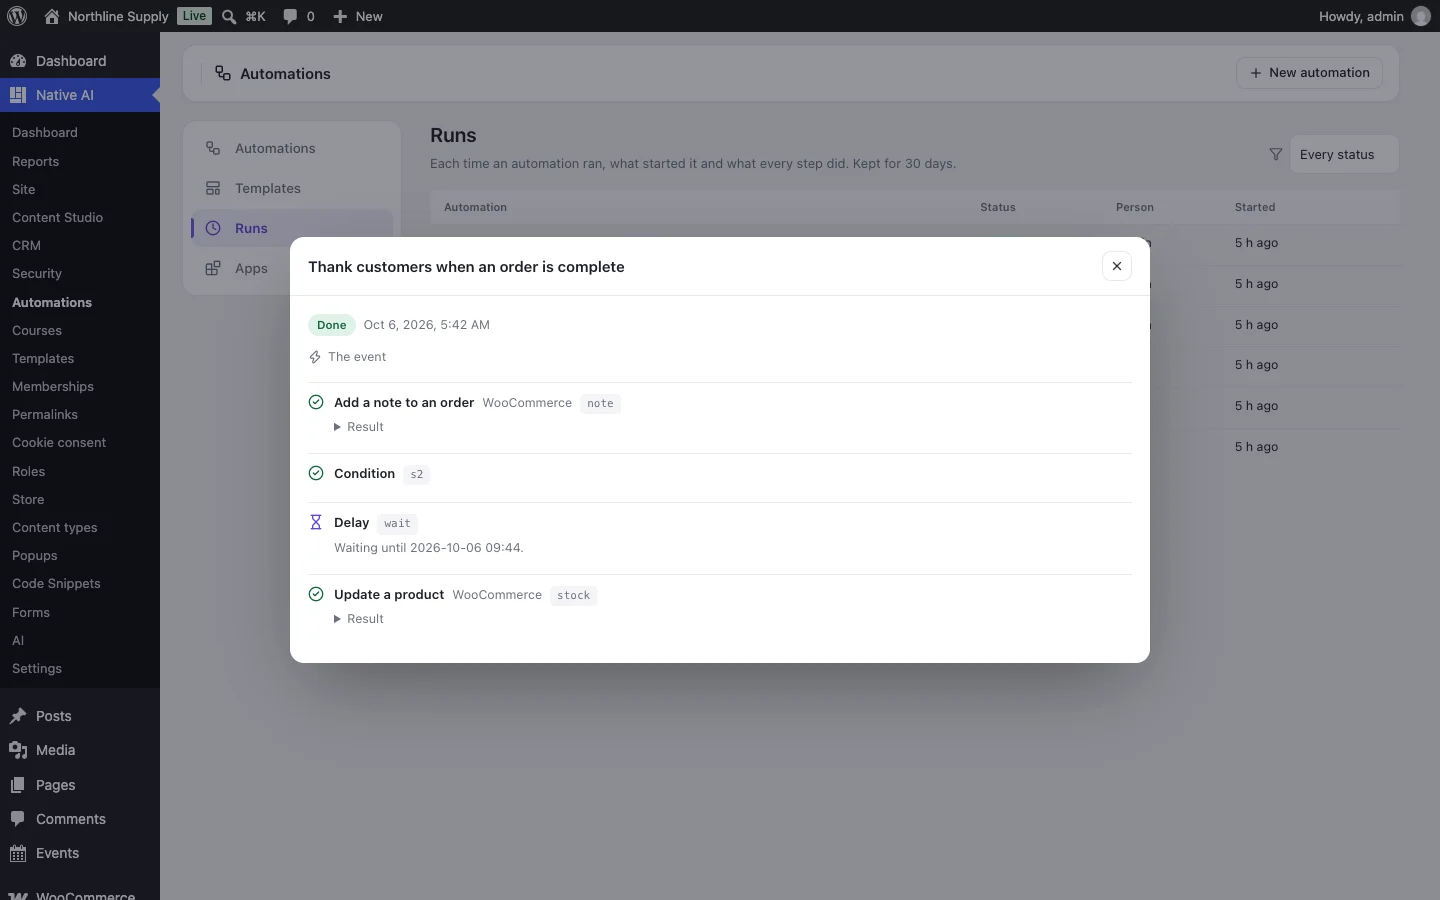Click the lightning icon beside The event
This screenshot has height=900, width=1440.
315,357
